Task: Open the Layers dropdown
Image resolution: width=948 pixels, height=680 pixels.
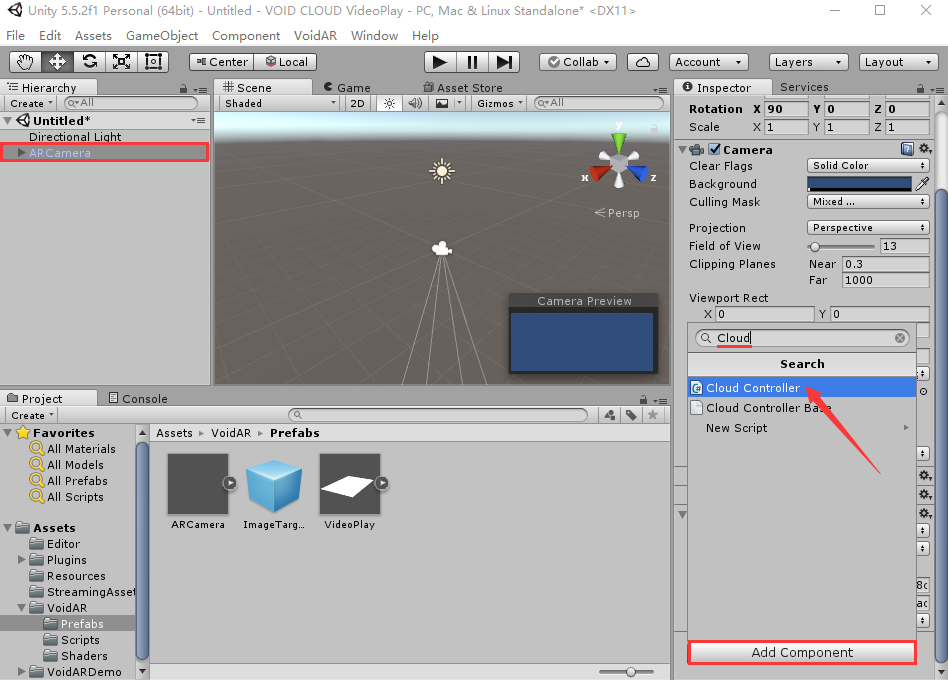Action: pyautogui.click(x=808, y=62)
